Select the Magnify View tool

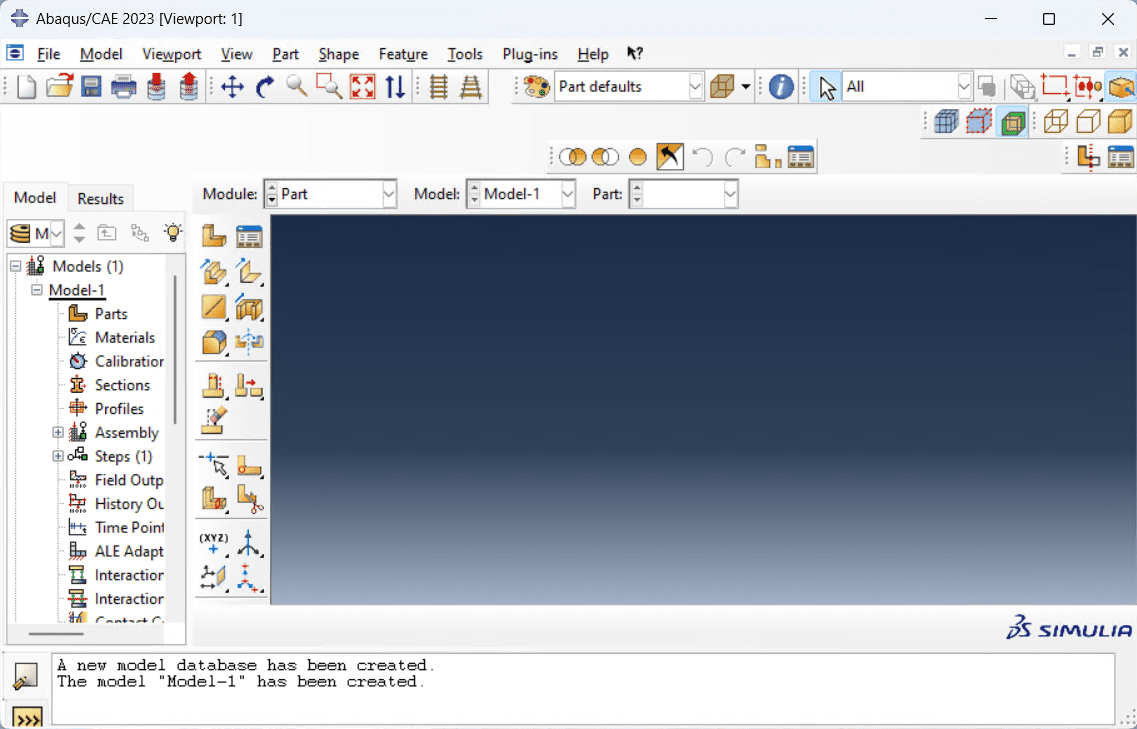pyautogui.click(x=297, y=87)
